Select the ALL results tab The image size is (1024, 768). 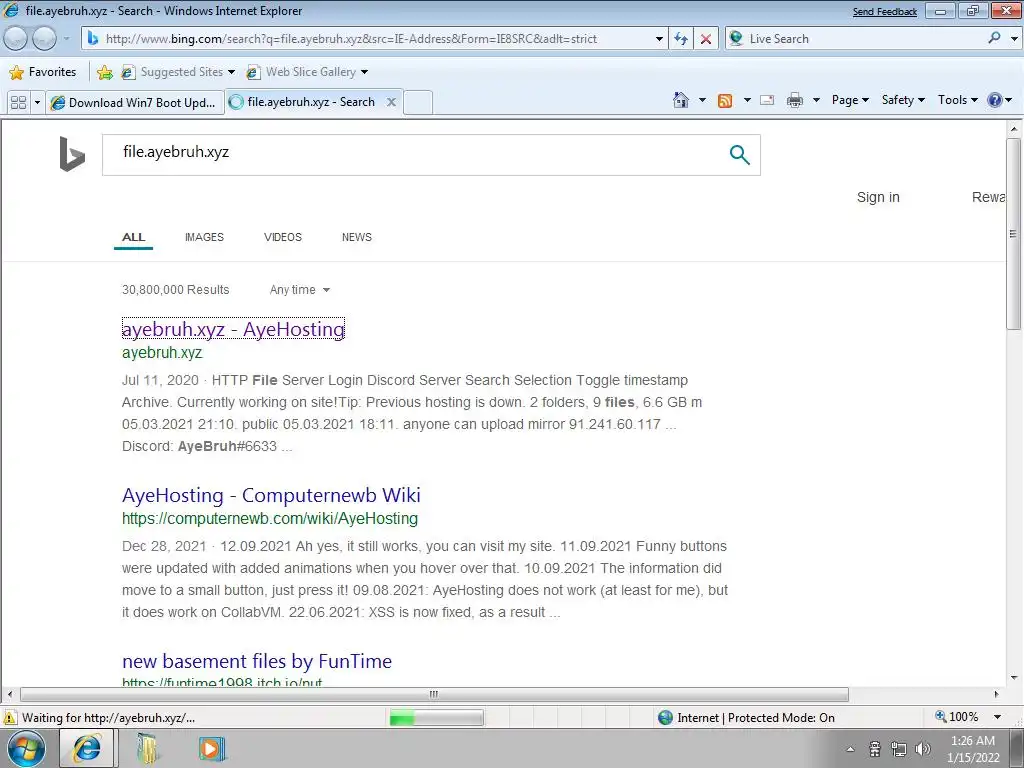pos(133,237)
